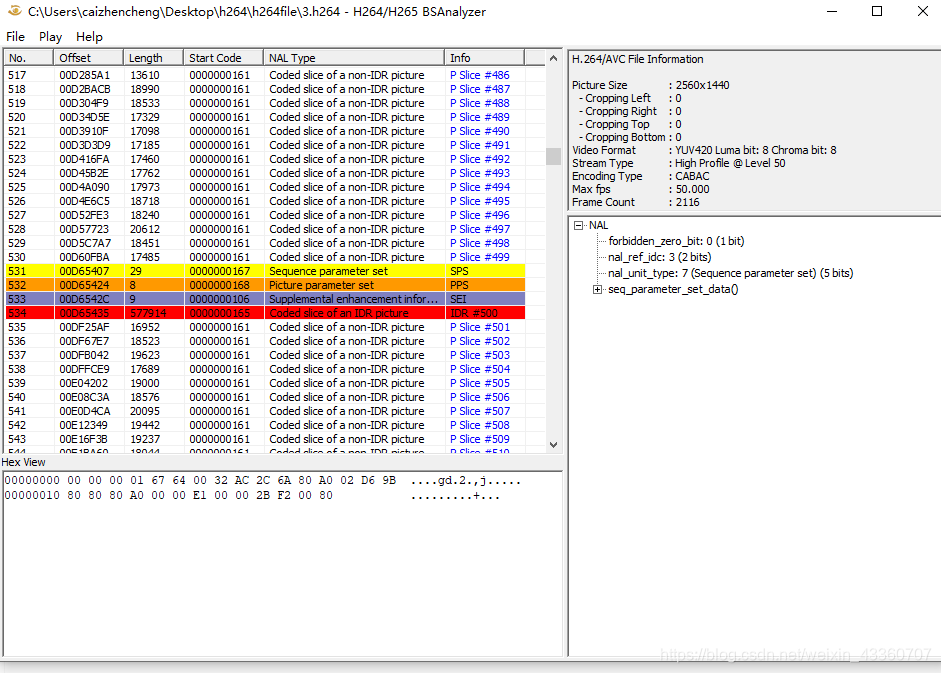
Task: Select the nal_ref_idc tree item
Action: click(x=660, y=257)
